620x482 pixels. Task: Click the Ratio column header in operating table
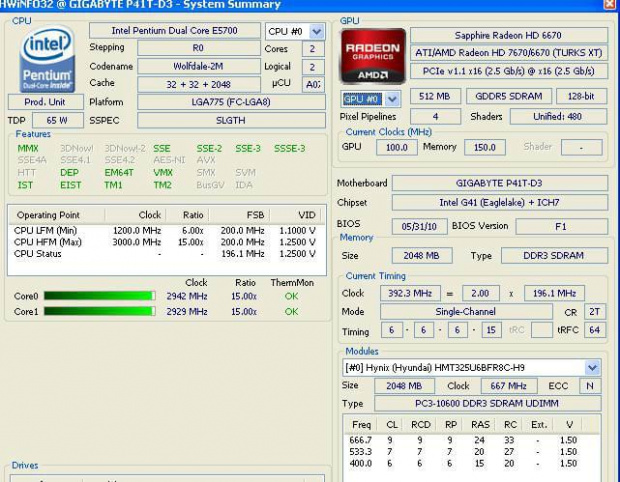[x=187, y=215]
